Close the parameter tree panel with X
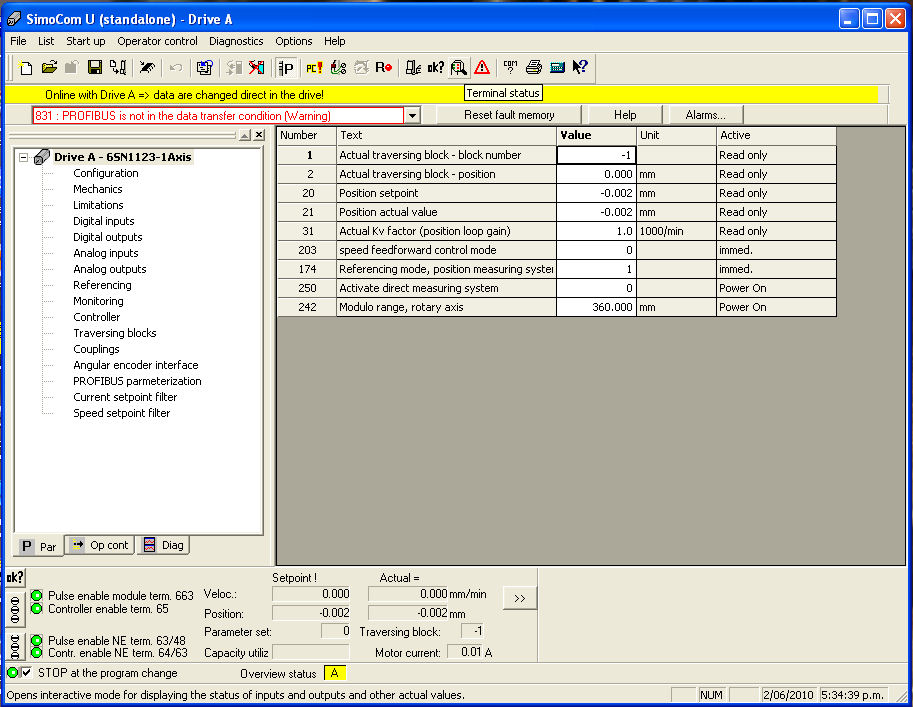The image size is (913, 707). pyautogui.click(x=259, y=135)
